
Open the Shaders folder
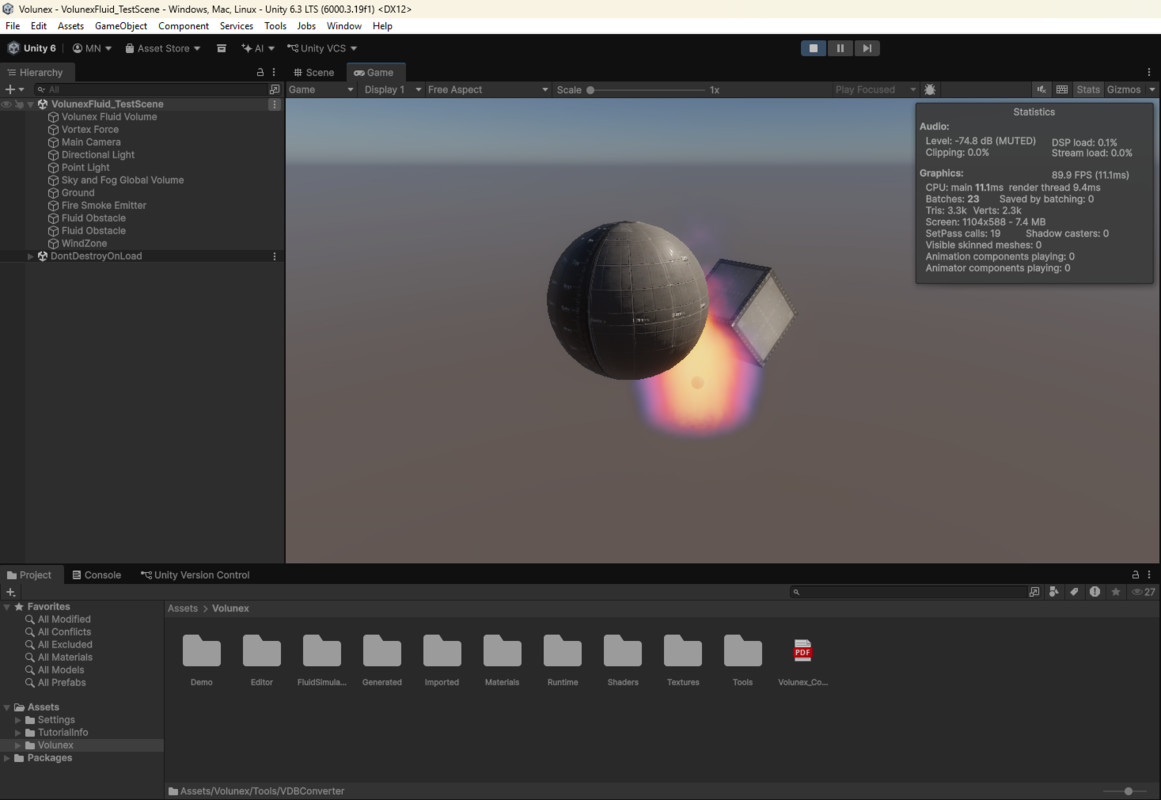click(623, 660)
